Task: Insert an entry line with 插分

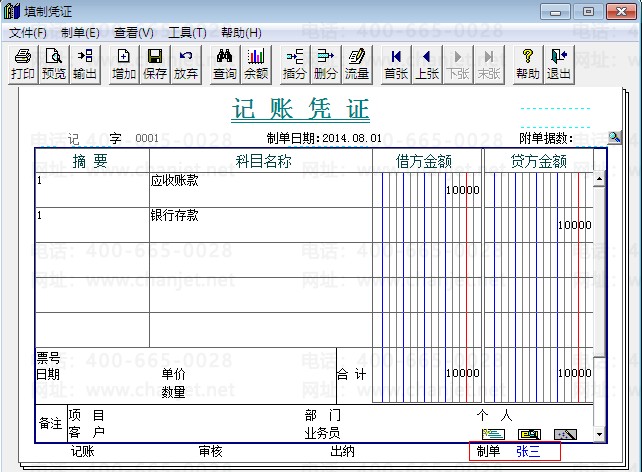Action: [x=295, y=64]
